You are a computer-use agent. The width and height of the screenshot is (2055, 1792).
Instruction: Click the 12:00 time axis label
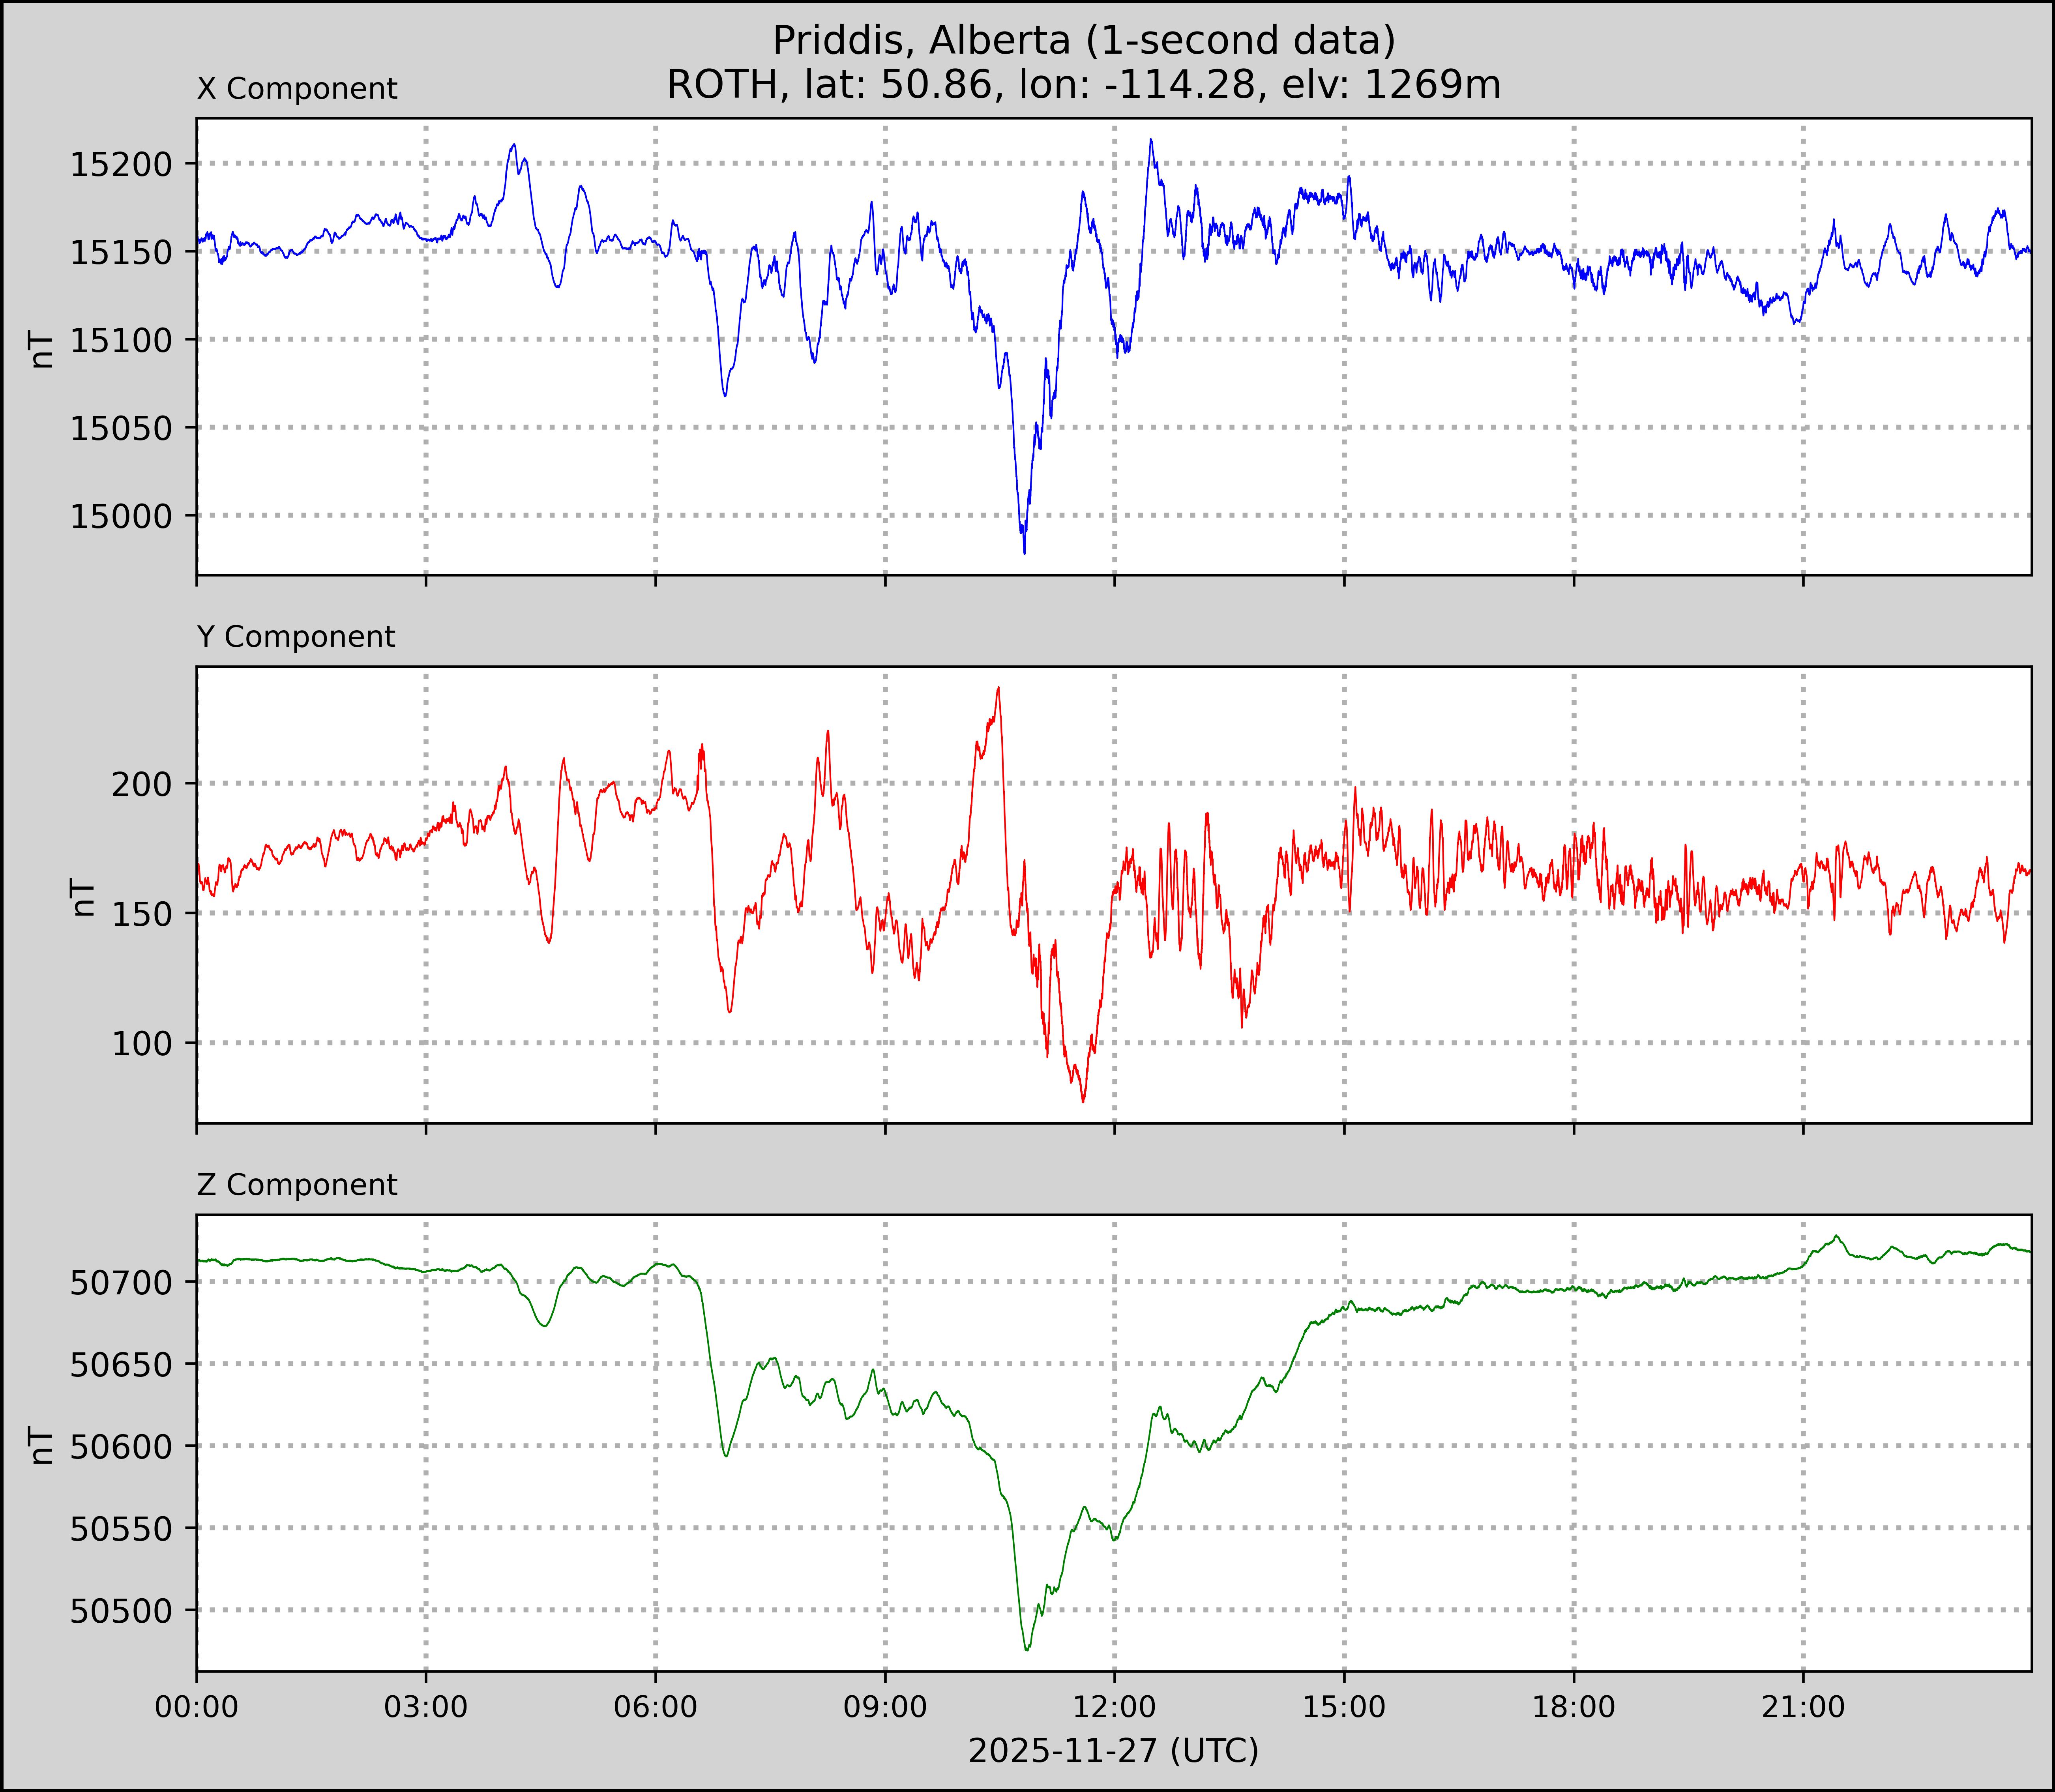tap(1115, 1707)
